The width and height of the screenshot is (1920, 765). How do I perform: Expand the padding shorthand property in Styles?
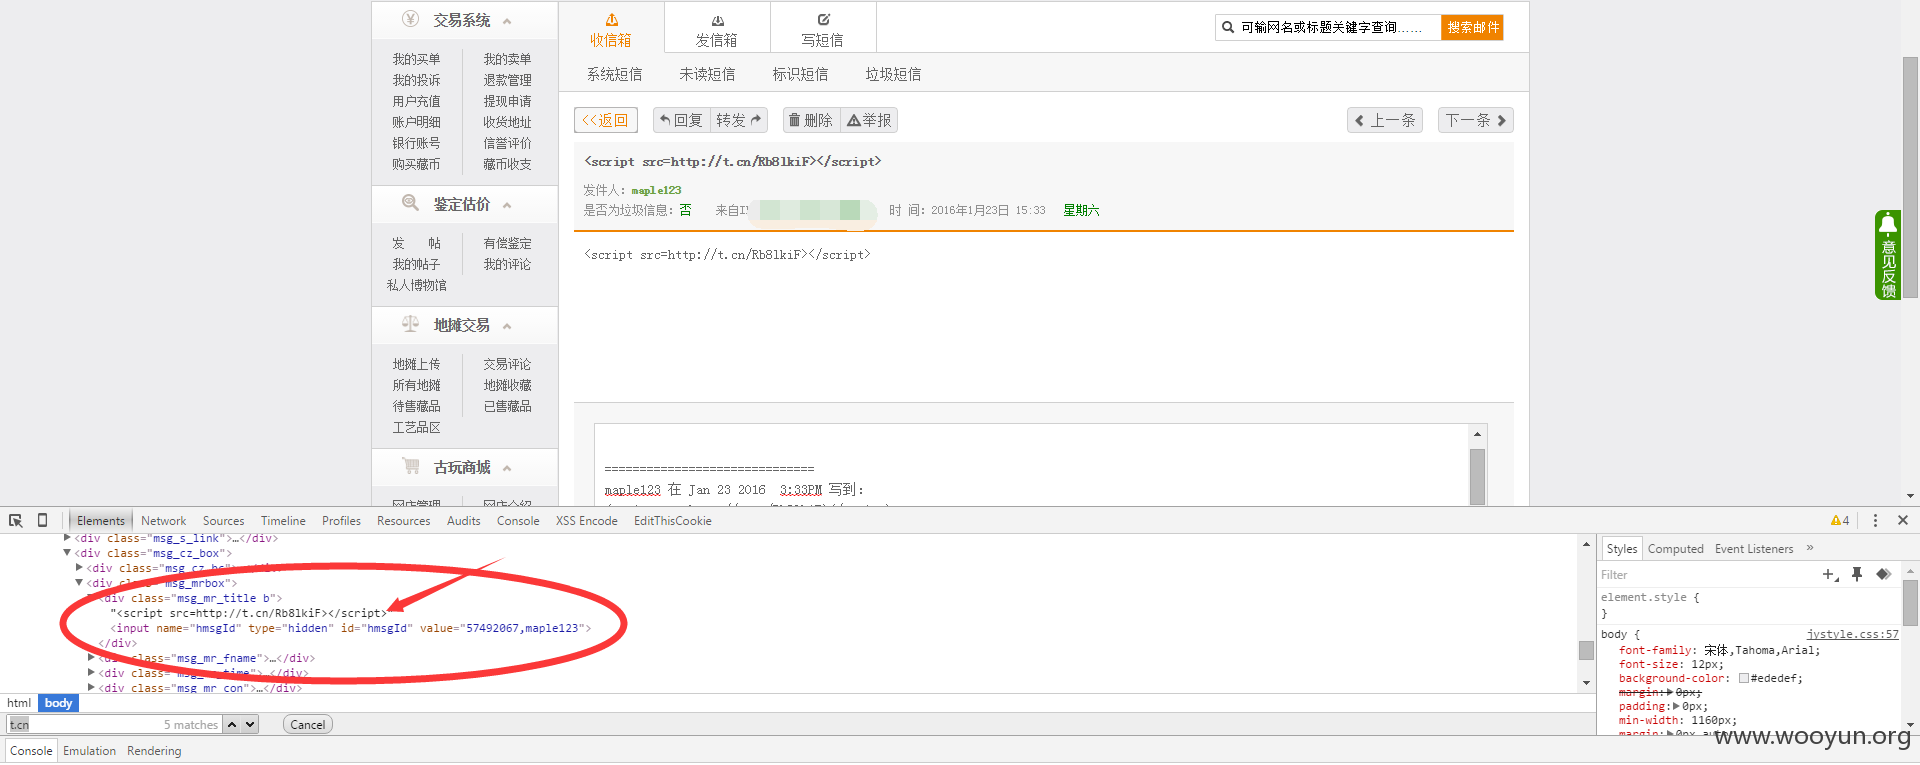1676,706
